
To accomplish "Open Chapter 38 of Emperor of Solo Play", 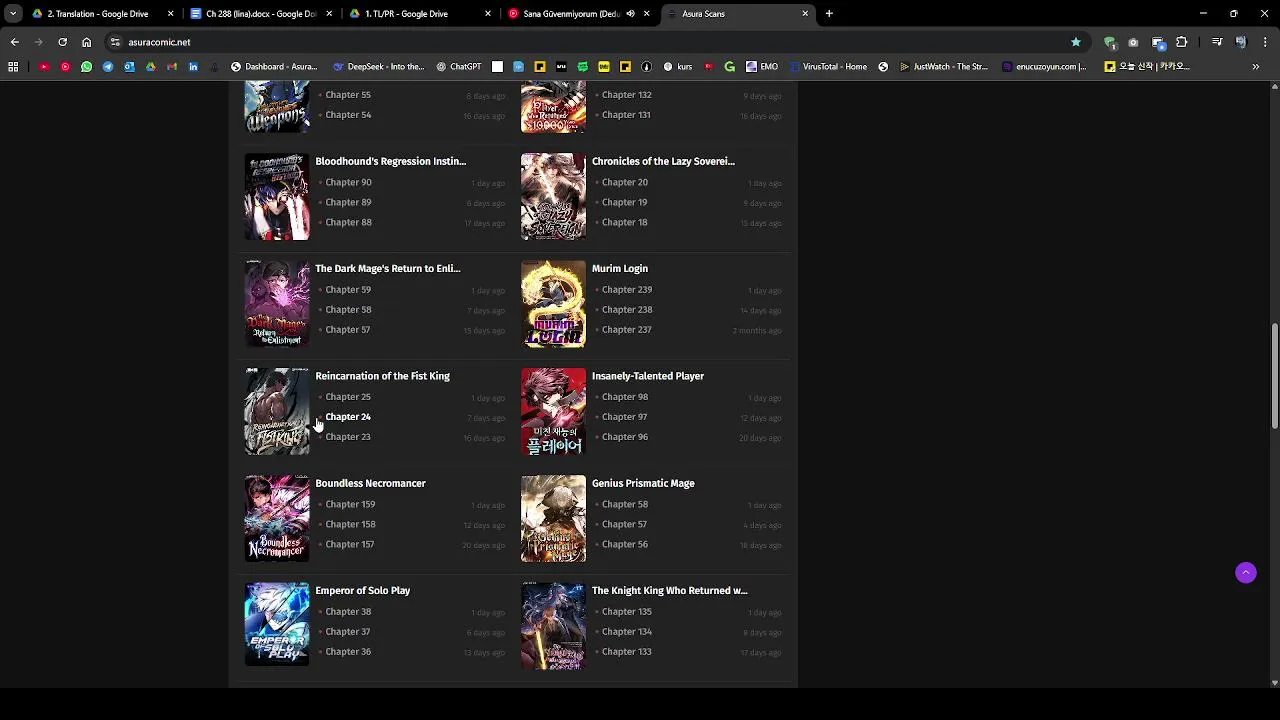I will [x=348, y=612].
